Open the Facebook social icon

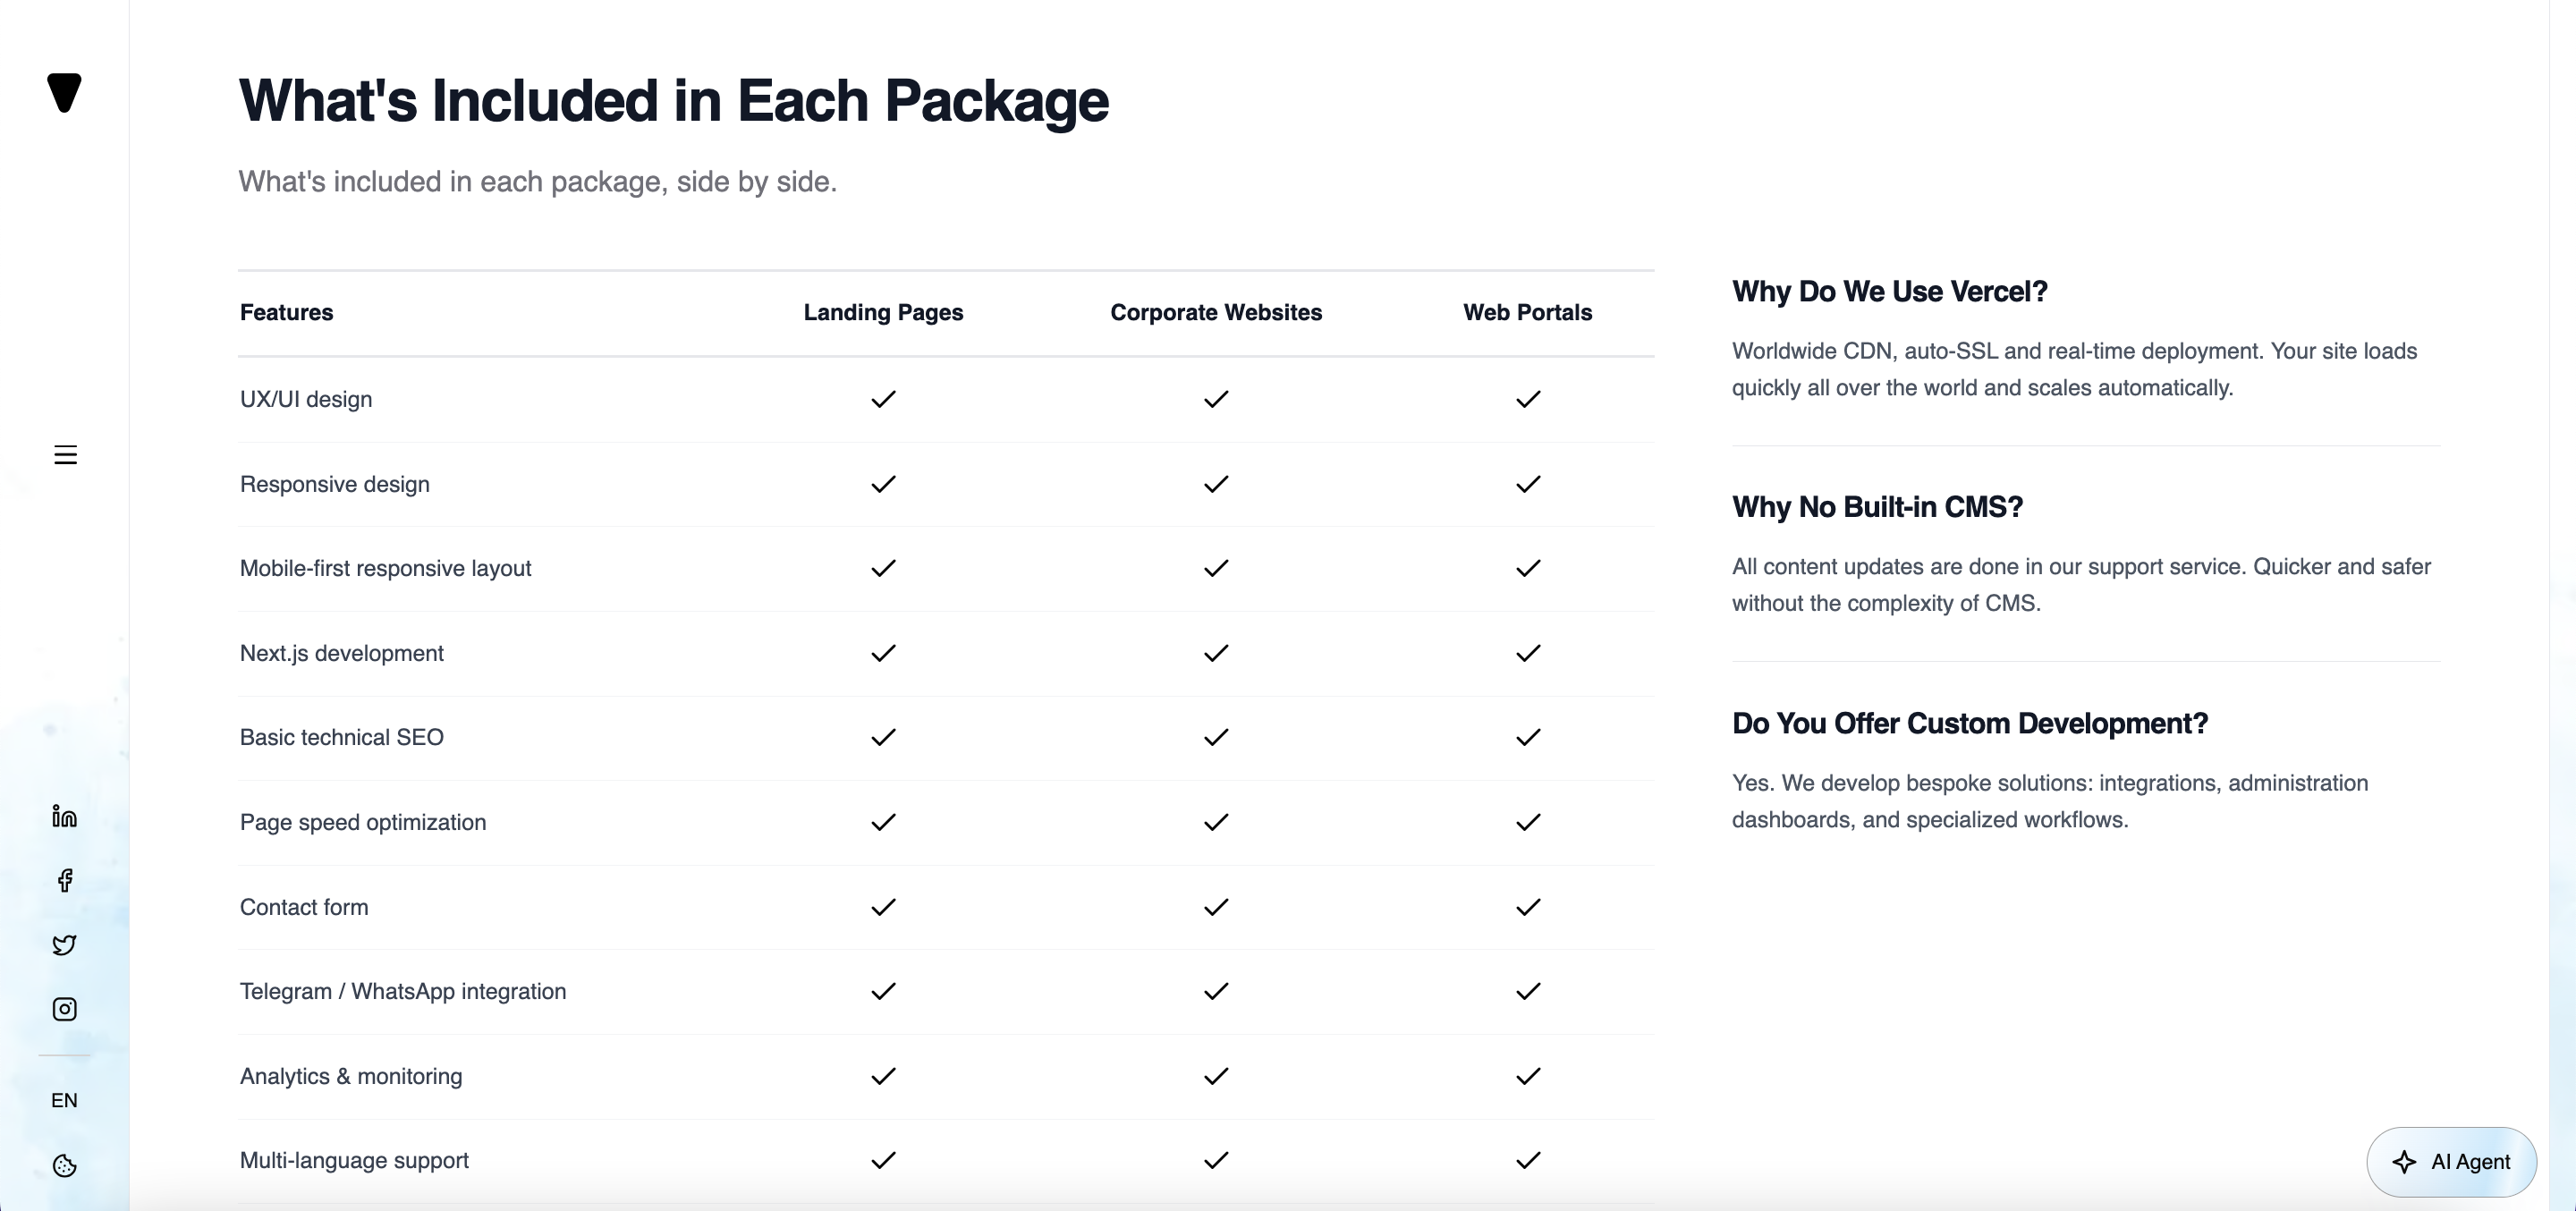click(x=65, y=880)
